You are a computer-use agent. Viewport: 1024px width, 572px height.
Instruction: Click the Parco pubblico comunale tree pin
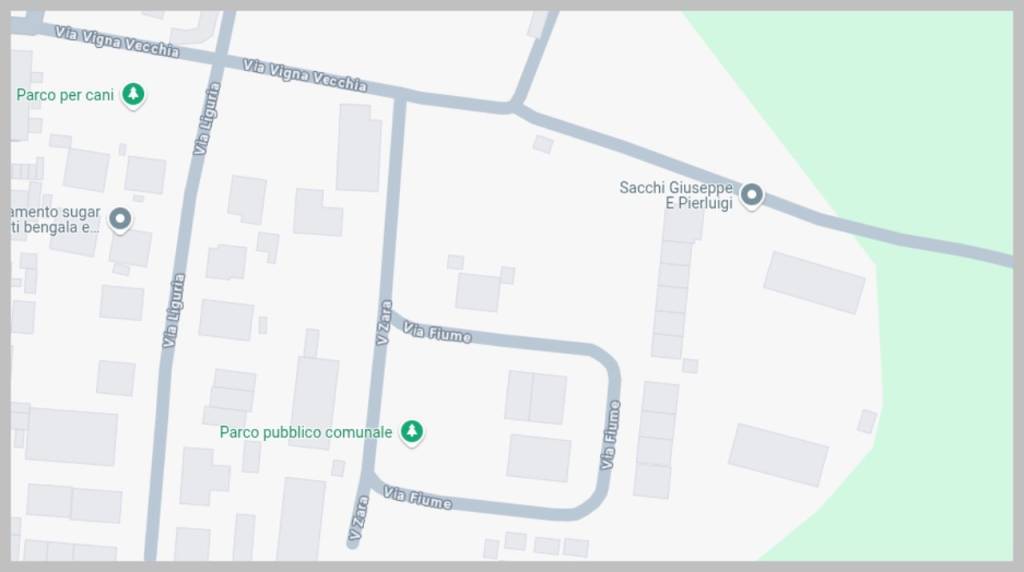[x=411, y=432]
